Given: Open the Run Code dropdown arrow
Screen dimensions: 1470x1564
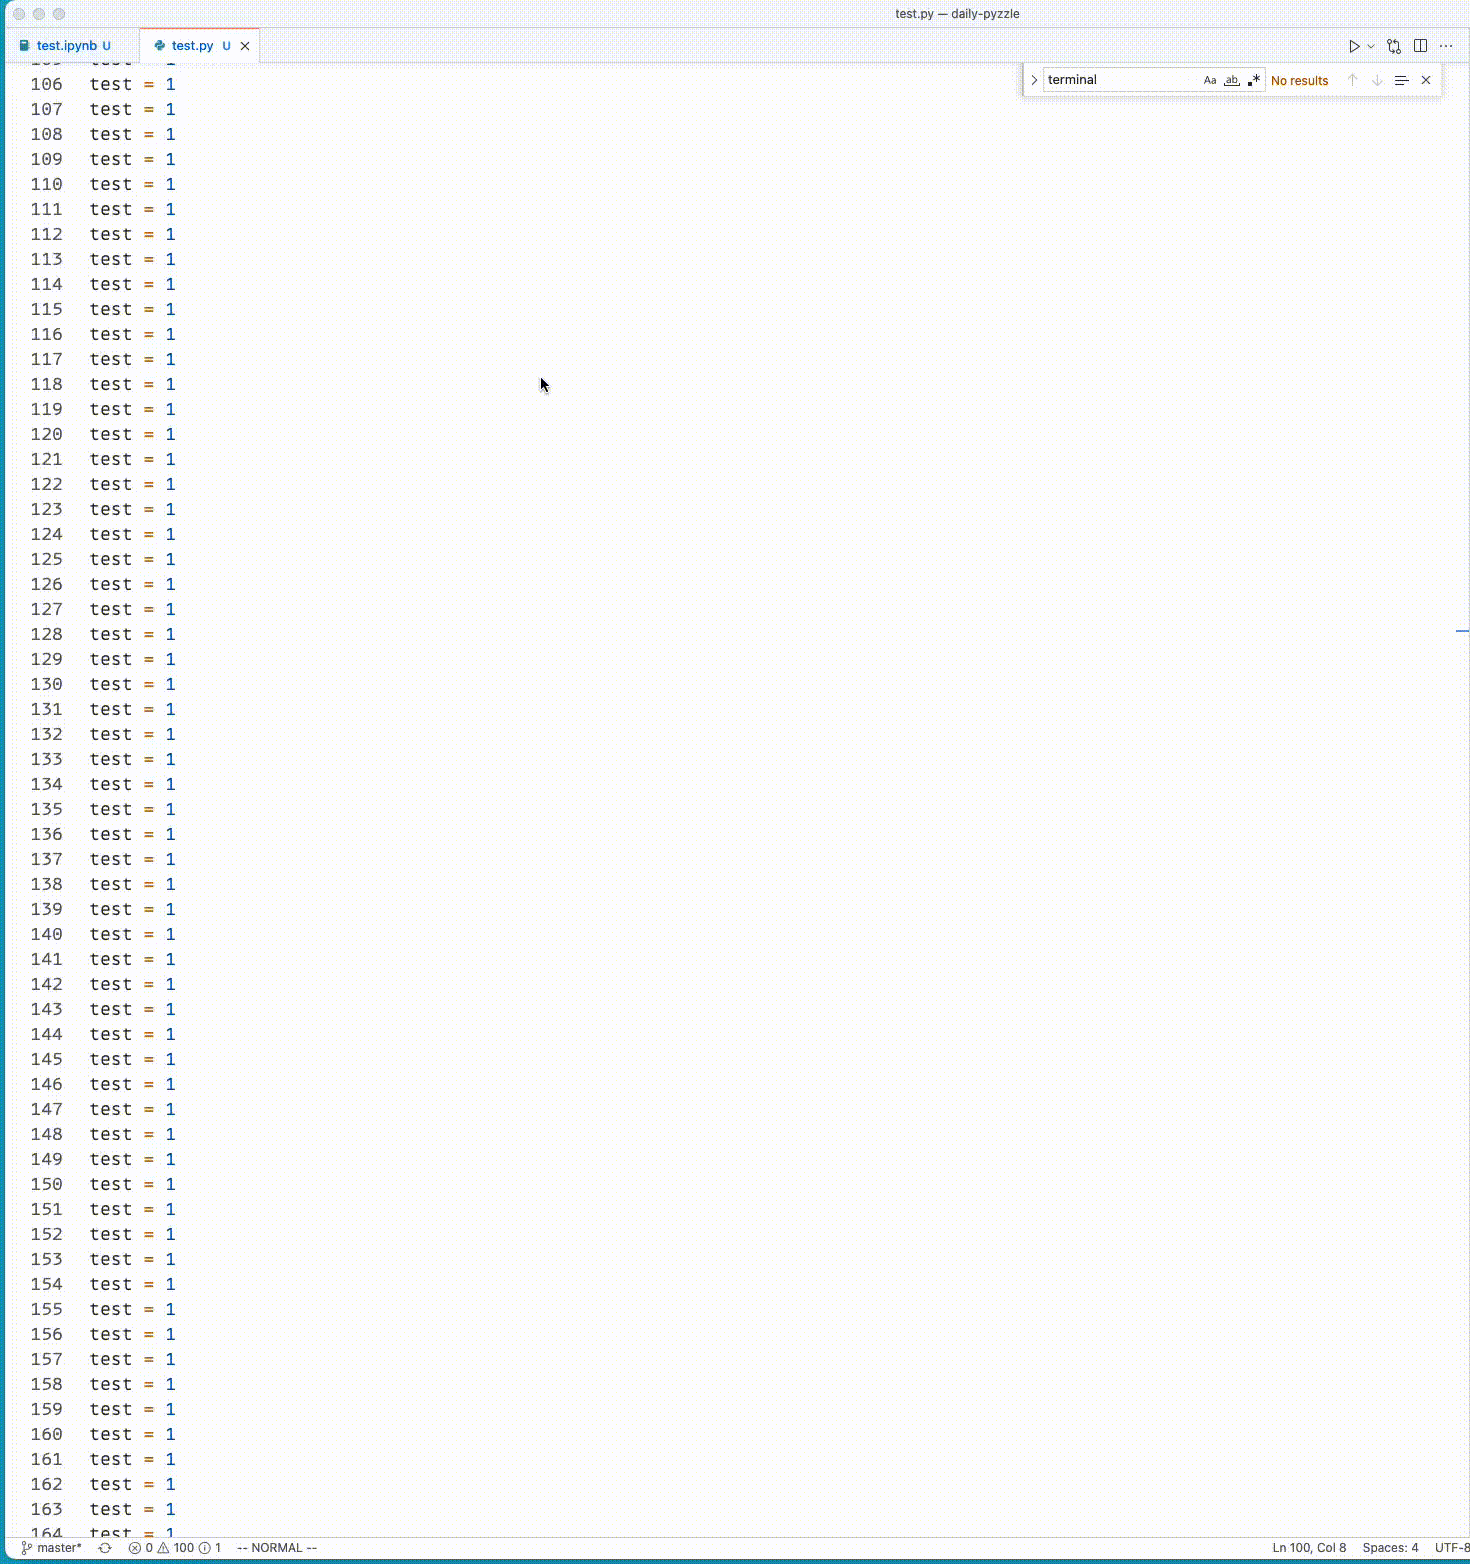Looking at the screenshot, I should tap(1371, 46).
